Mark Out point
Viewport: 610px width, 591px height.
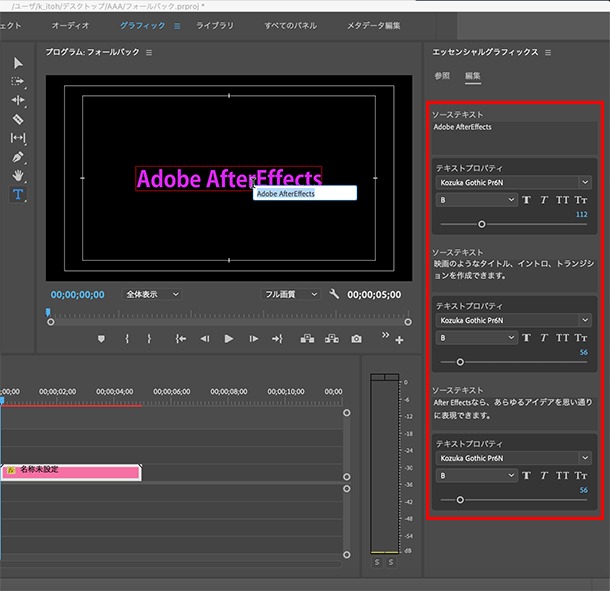(149, 339)
